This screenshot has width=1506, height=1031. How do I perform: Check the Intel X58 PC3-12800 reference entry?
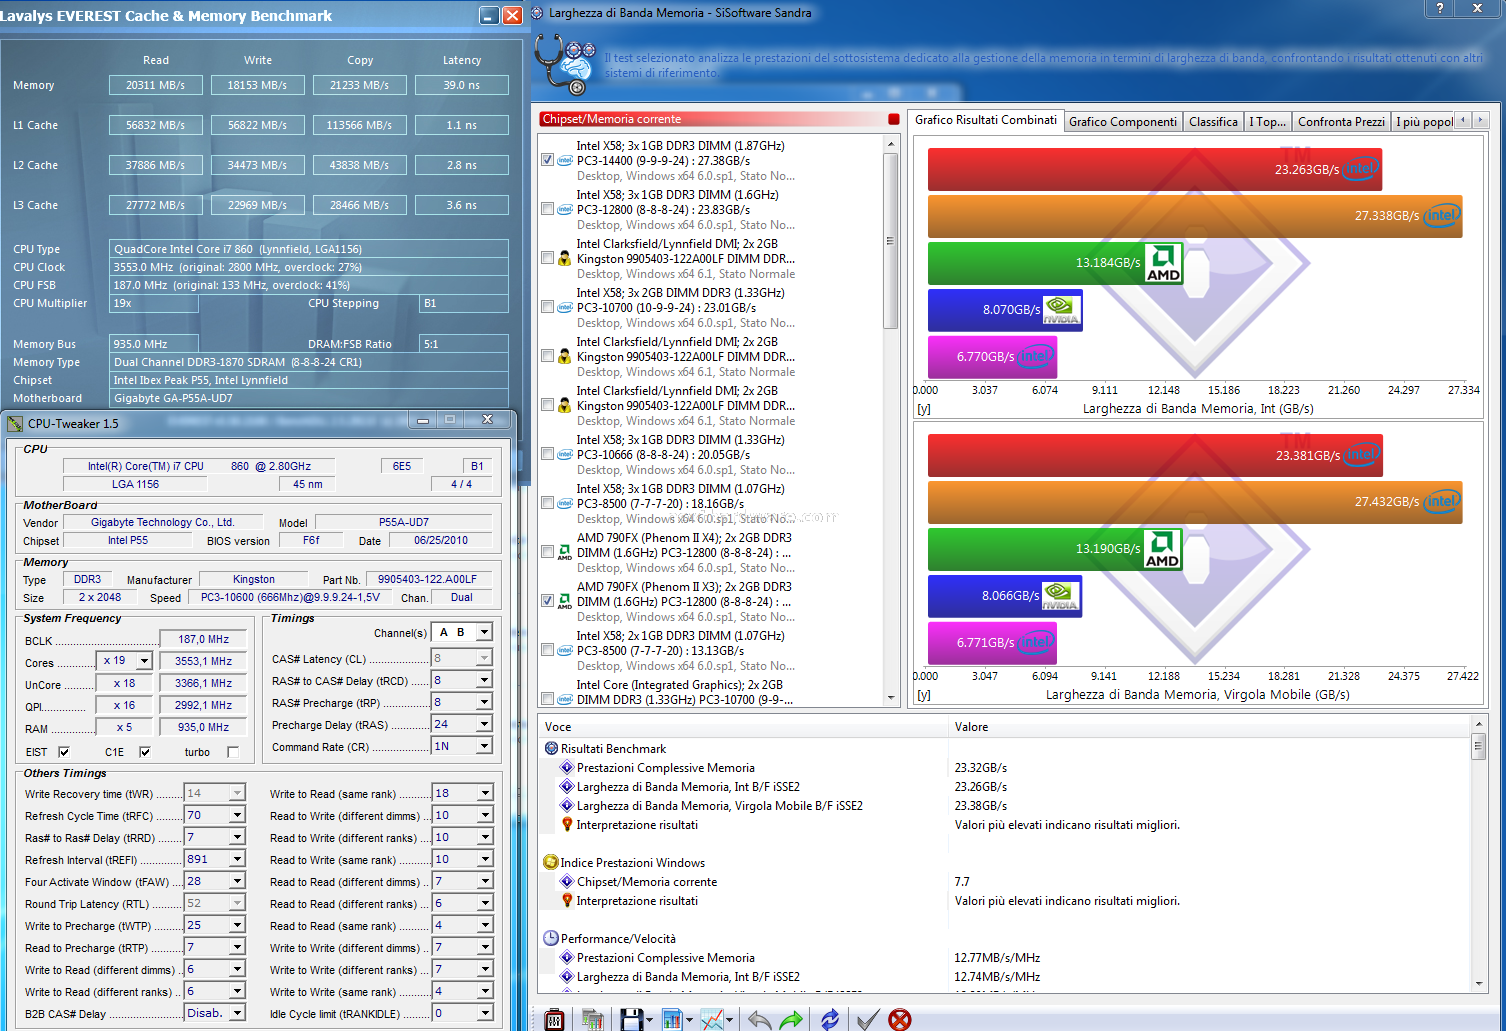tap(548, 209)
